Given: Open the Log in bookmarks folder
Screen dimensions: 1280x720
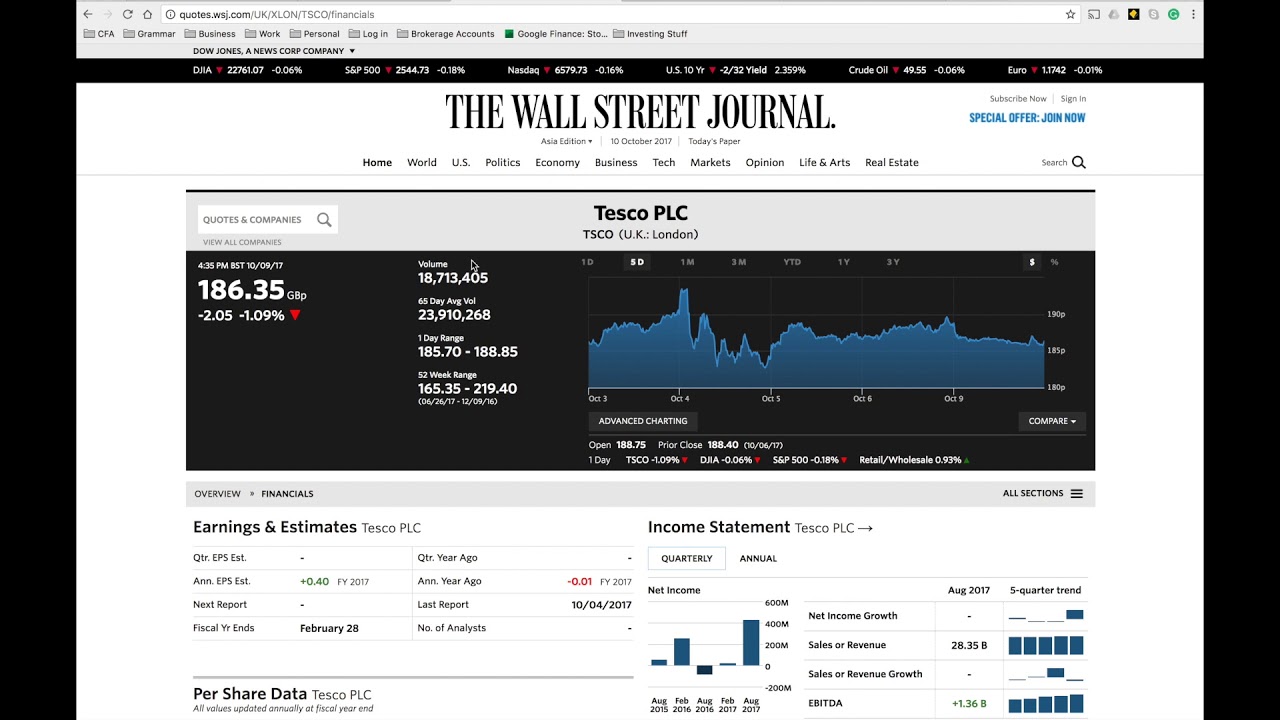Looking at the screenshot, I should point(368,34).
